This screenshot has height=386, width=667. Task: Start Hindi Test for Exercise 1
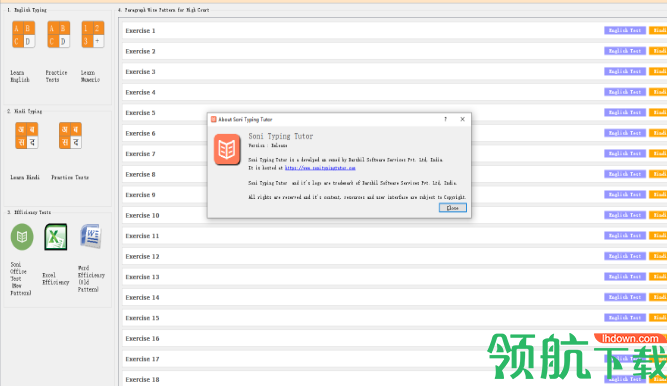tap(658, 31)
